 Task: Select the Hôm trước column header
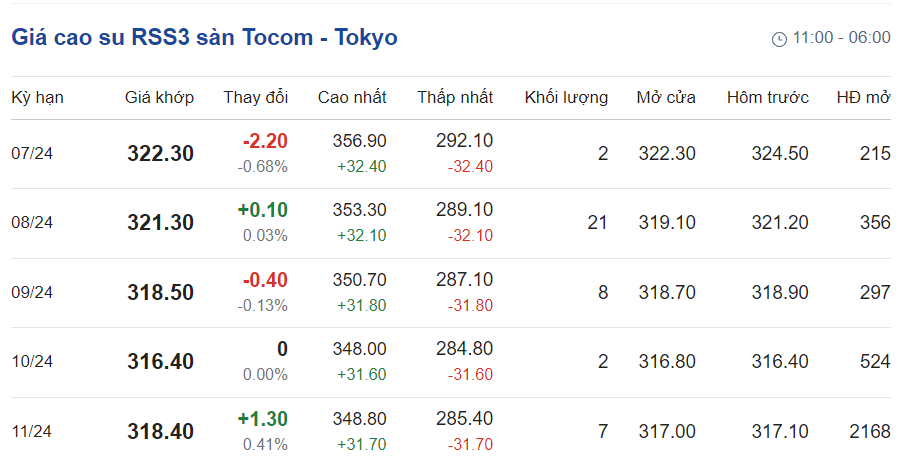tap(767, 98)
